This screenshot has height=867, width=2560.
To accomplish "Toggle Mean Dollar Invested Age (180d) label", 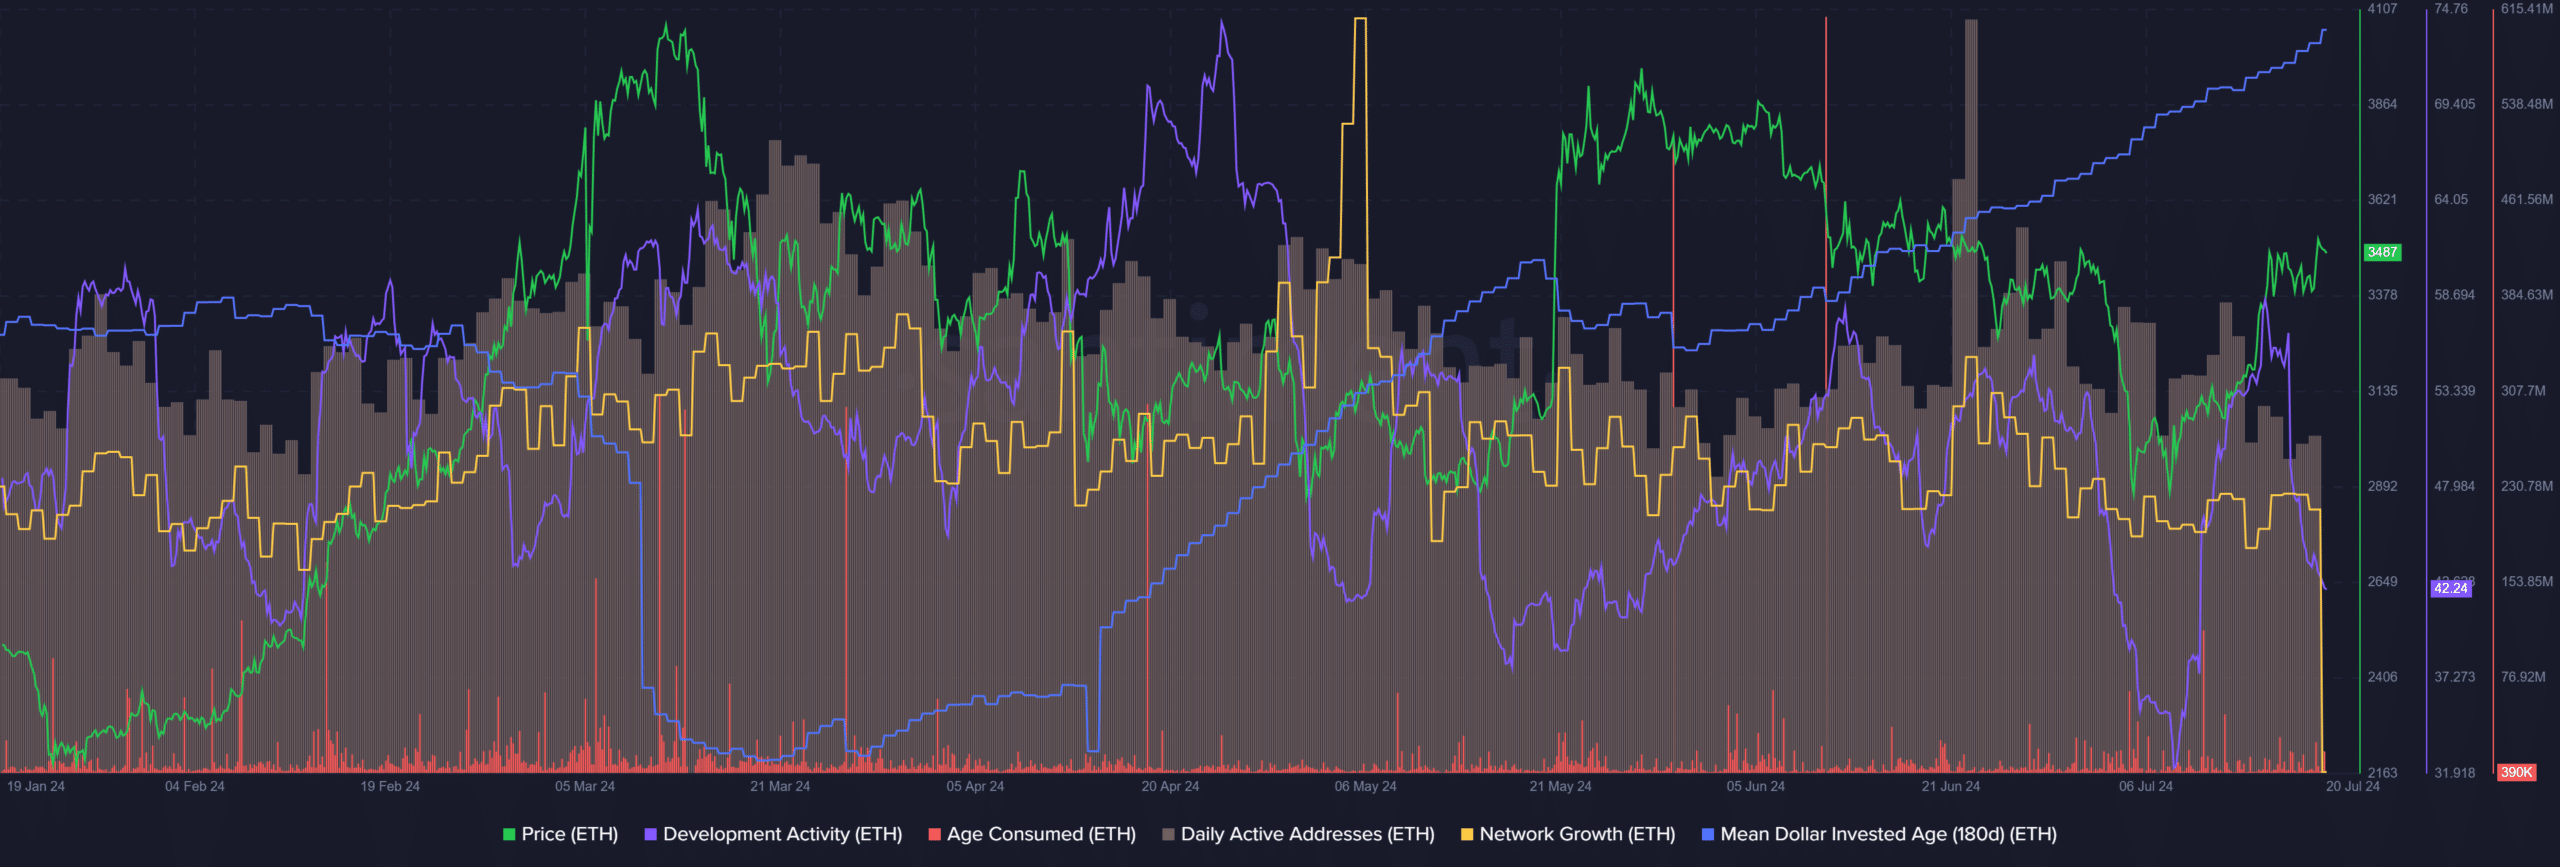I will pos(1889,834).
